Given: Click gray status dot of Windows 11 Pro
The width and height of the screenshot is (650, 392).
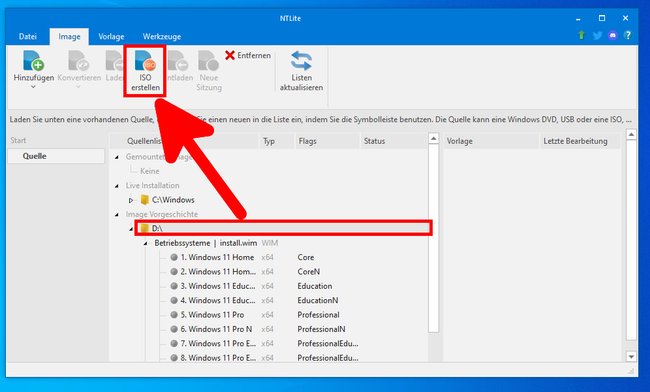Looking at the screenshot, I should [174, 315].
